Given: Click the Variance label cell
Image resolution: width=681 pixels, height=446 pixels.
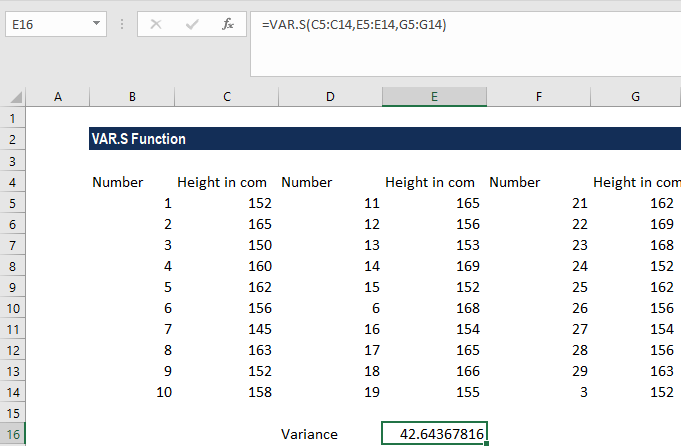Looking at the screenshot, I should [x=330, y=434].
